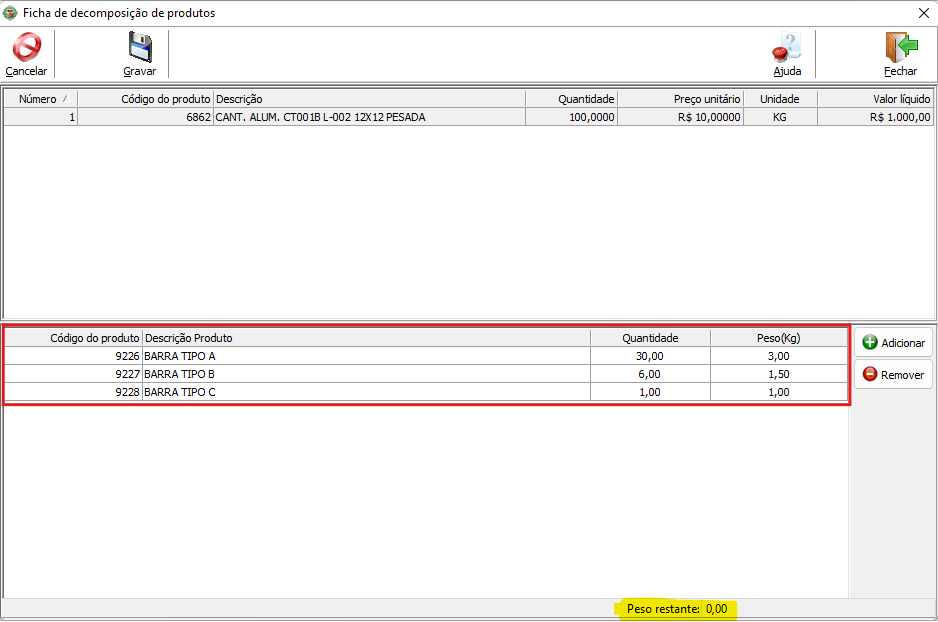This screenshot has width=938, height=622.
Task: Sort by the Número column header
Action: 38,99
